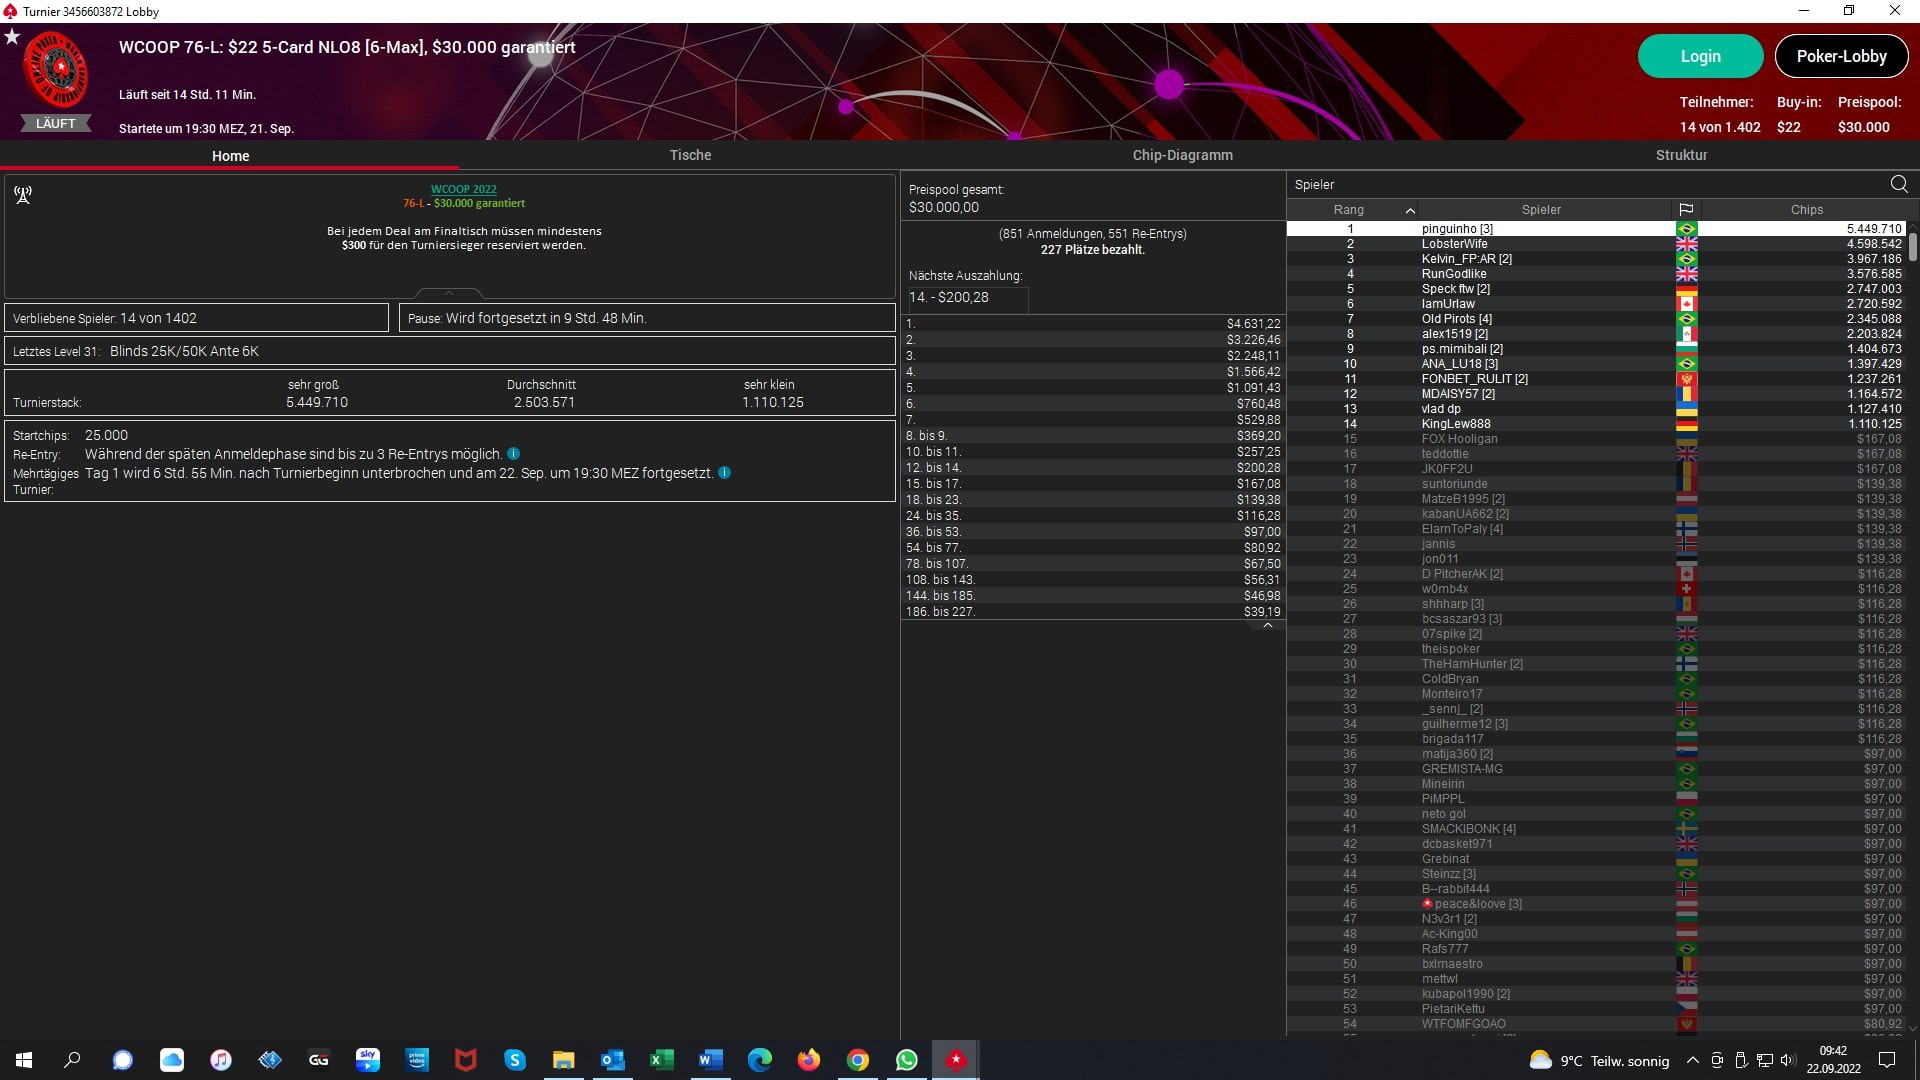Image resolution: width=1920 pixels, height=1080 pixels.
Task: Open notification center icon
Action: (1888, 1060)
